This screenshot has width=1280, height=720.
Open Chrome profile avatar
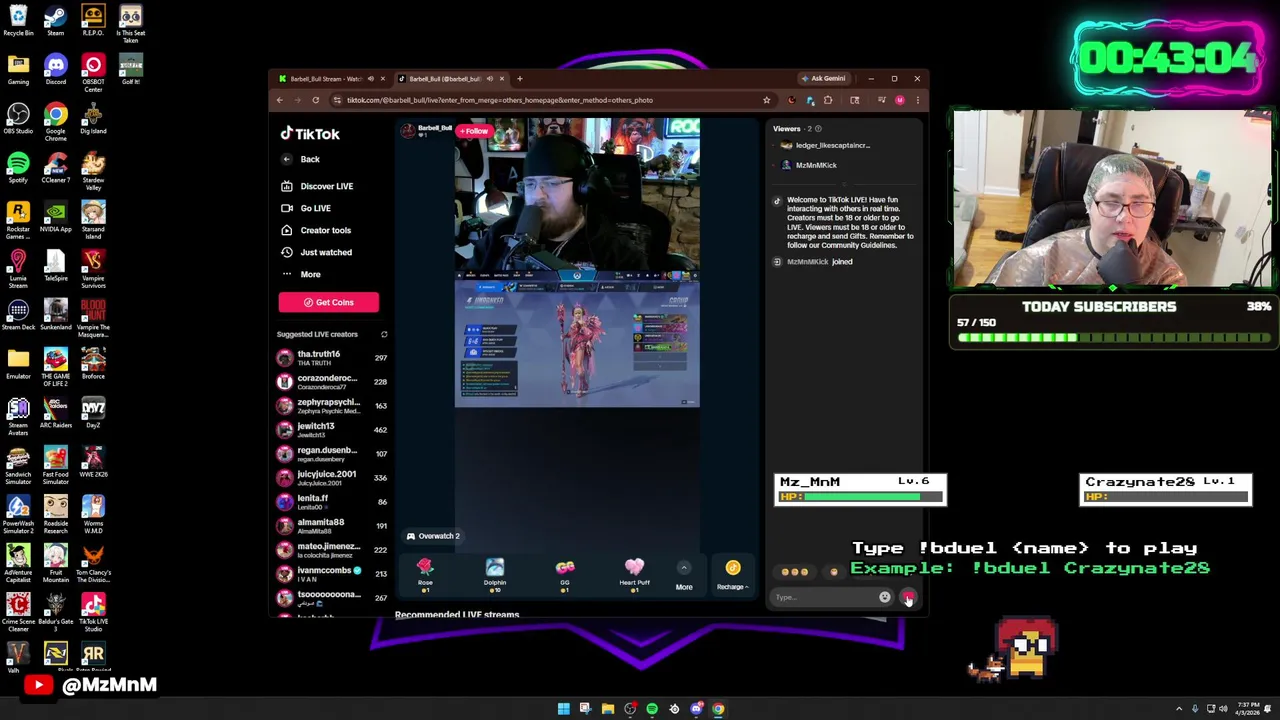899,100
